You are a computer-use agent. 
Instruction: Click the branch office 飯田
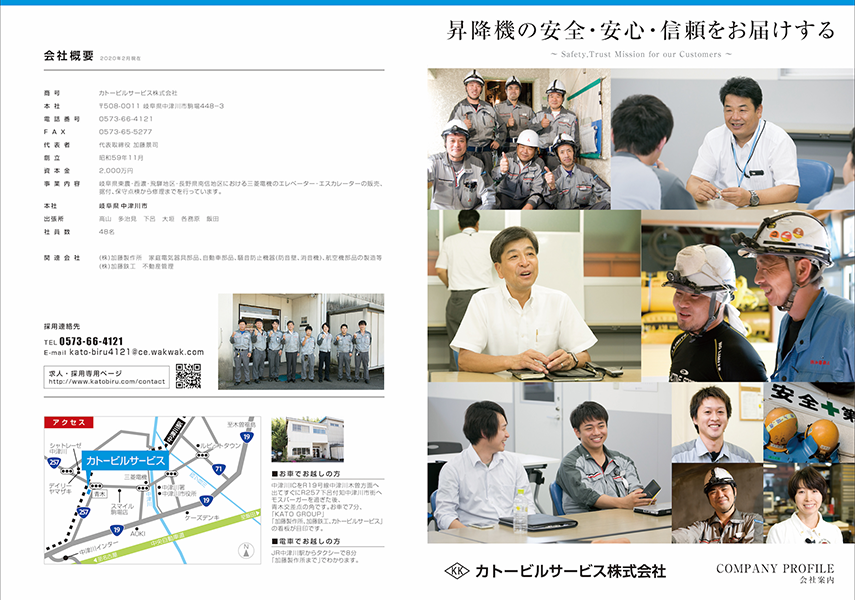tap(213, 219)
